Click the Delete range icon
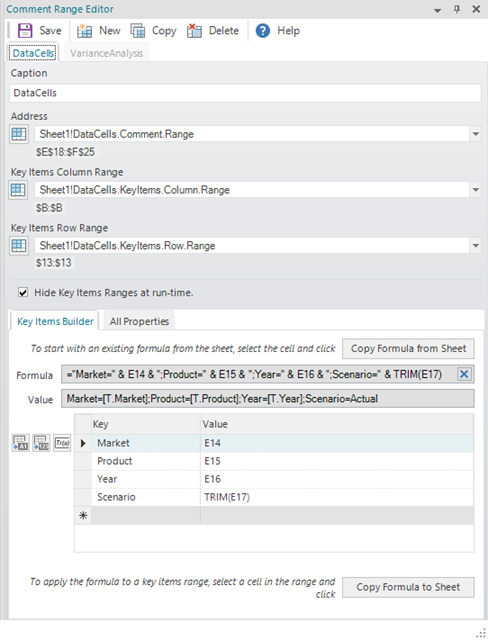488x640 pixels. pyautogui.click(x=194, y=31)
